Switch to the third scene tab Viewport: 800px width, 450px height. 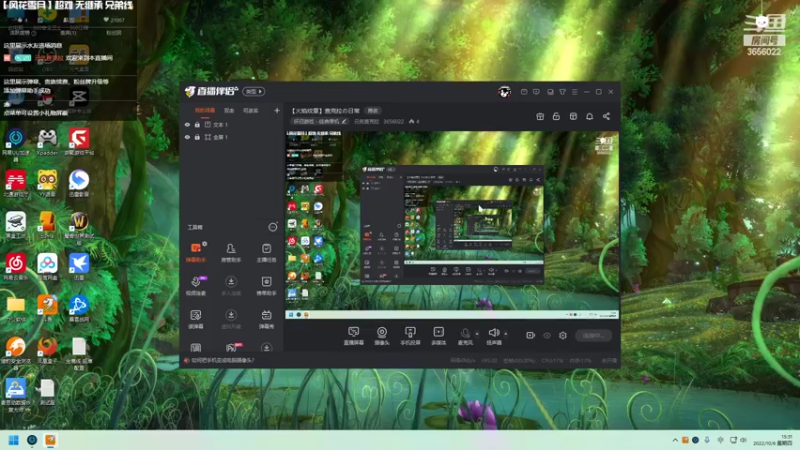tap(251, 110)
